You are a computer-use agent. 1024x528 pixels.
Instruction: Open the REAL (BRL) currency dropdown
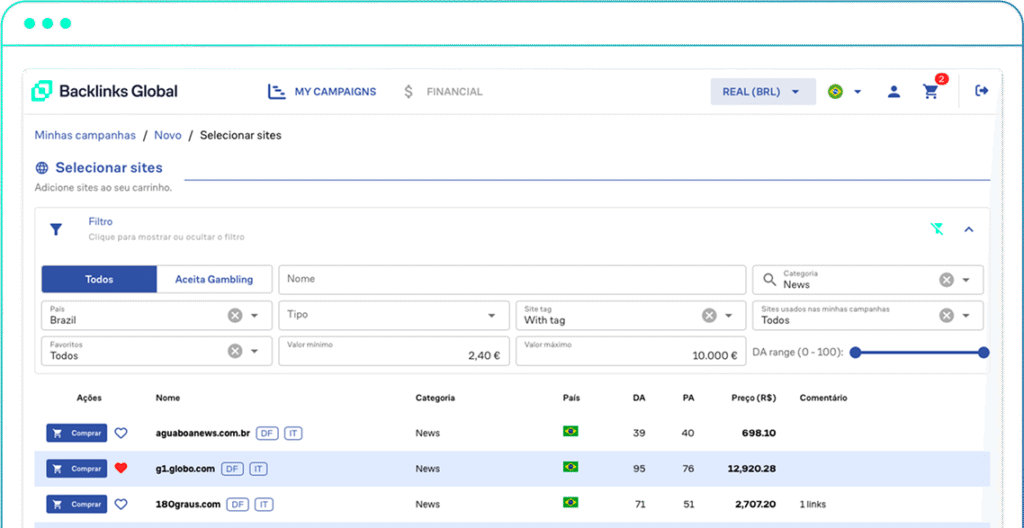click(x=761, y=92)
